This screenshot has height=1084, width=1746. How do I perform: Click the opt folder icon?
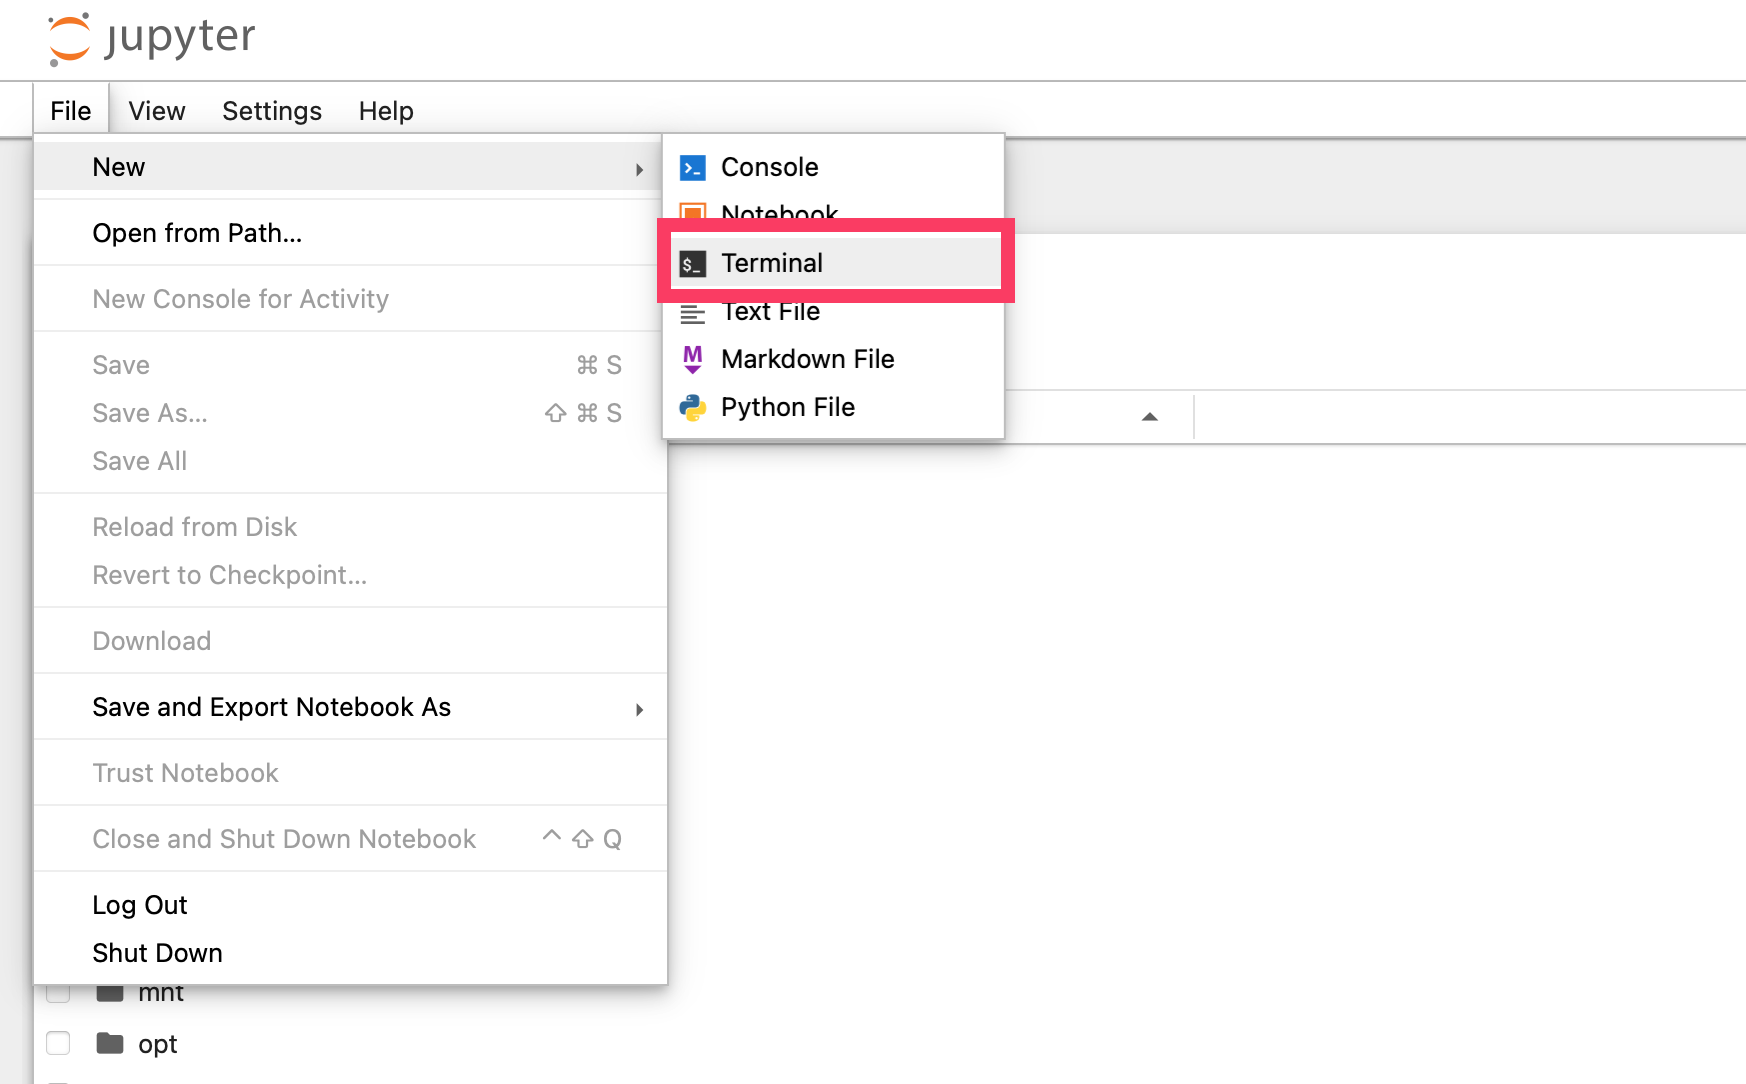point(110,1044)
